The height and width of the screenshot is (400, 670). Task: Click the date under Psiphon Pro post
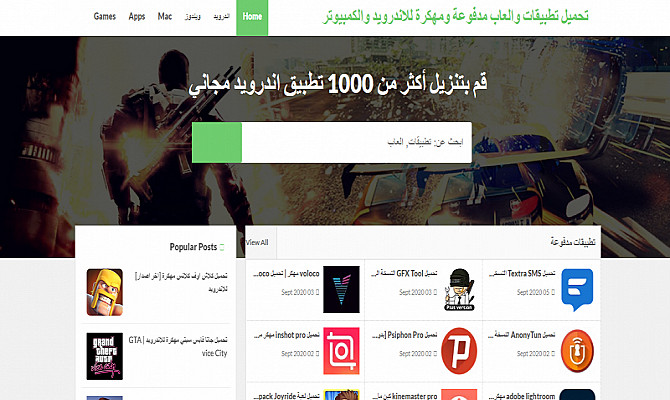418,354
